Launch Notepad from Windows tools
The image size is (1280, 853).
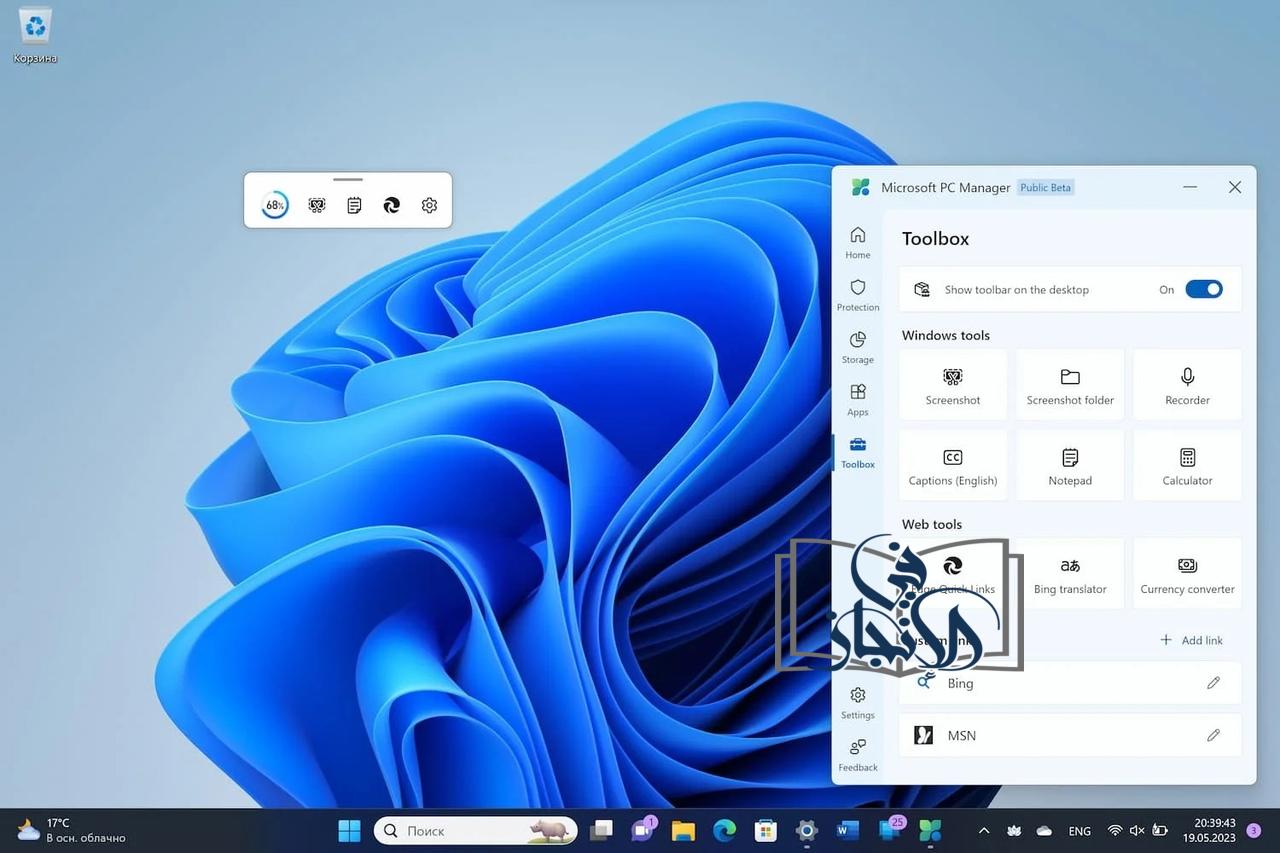click(1070, 466)
